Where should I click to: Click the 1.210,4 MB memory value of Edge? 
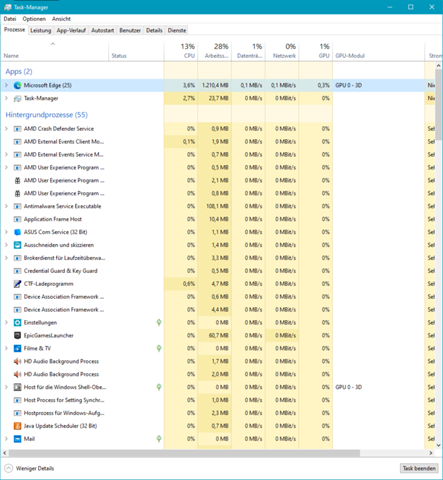tap(215, 85)
